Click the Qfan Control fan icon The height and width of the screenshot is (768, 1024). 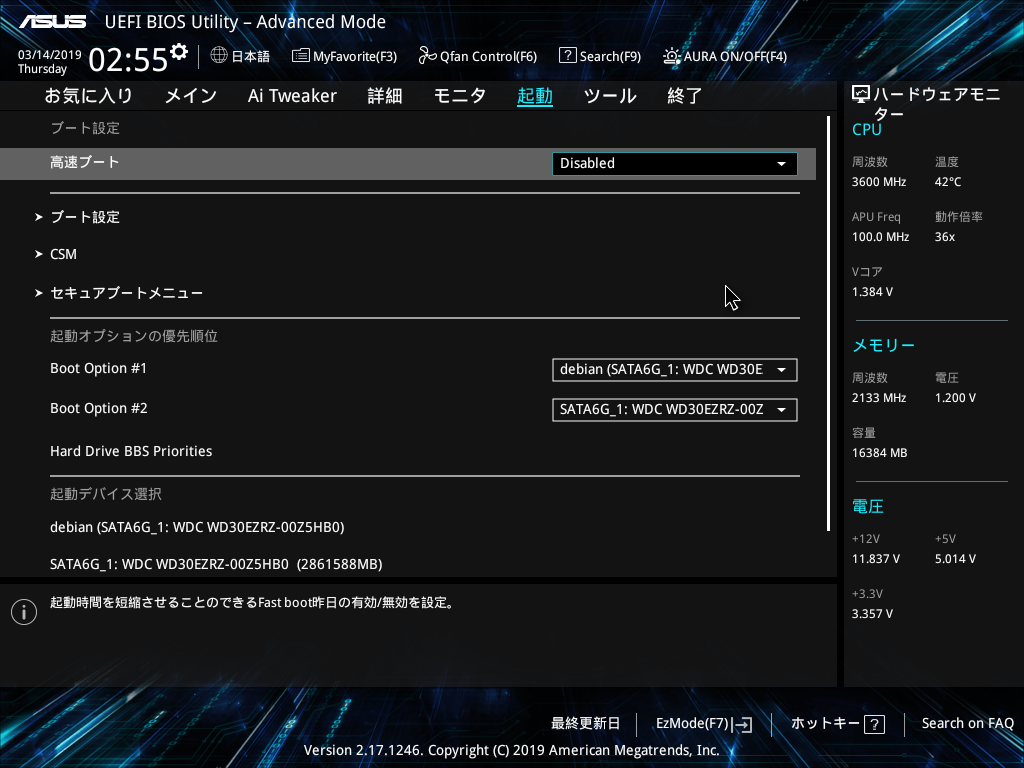[427, 56]
